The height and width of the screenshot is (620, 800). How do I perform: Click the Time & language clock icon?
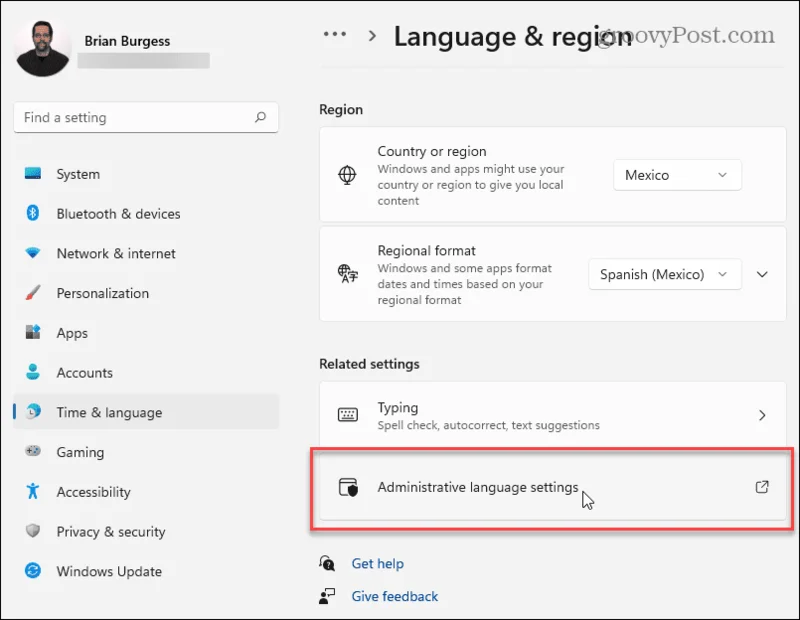coord(33,411)
